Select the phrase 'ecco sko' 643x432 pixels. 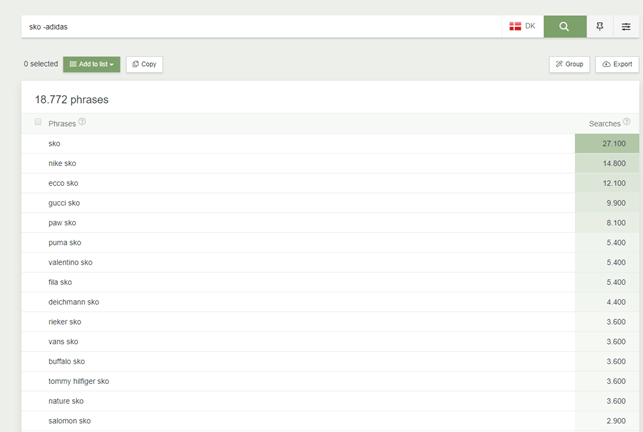pos(63,183)
